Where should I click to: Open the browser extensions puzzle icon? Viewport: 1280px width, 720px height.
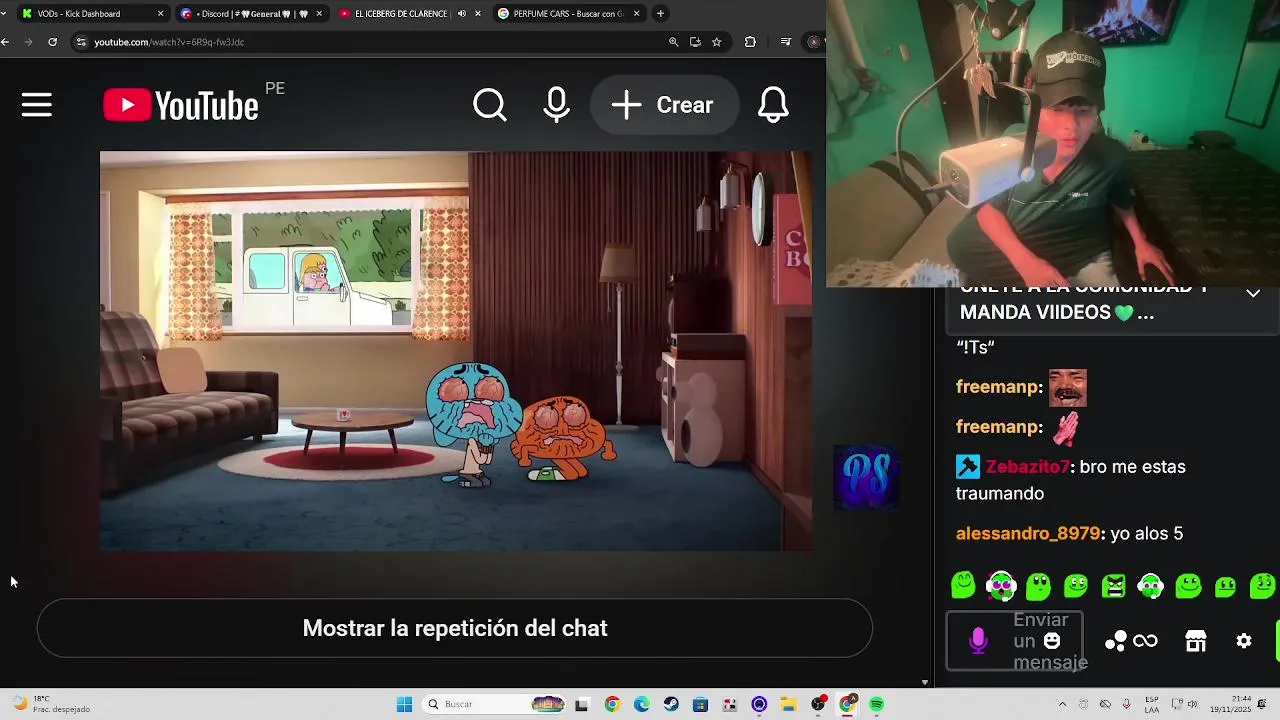(750, 42)
